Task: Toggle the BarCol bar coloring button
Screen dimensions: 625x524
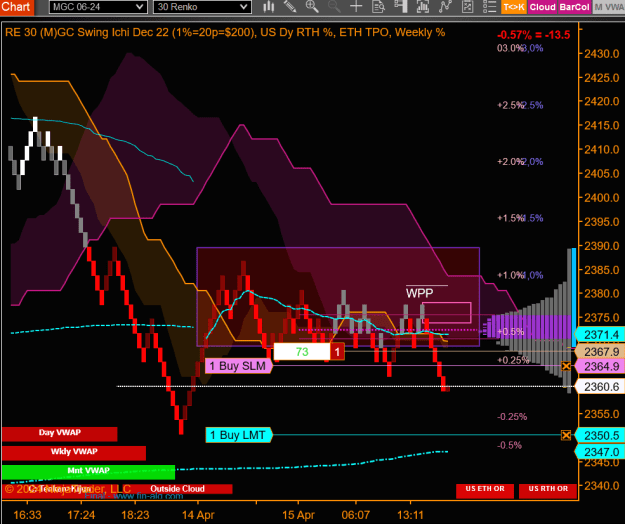Action: (x=574, y=7)
